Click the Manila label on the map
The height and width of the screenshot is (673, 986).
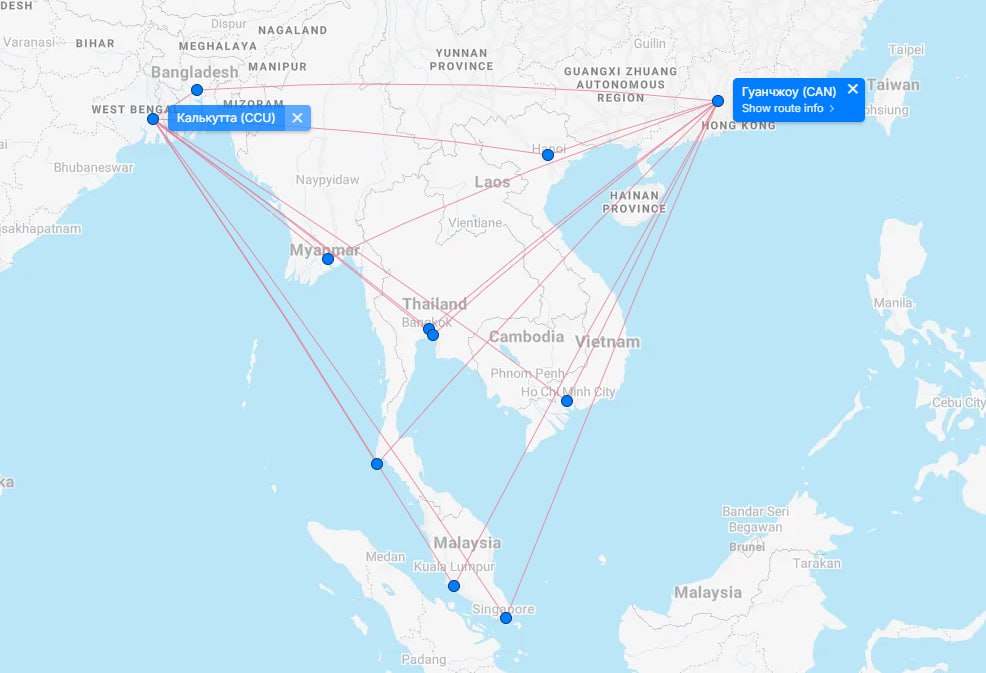[x=893, y=302]
